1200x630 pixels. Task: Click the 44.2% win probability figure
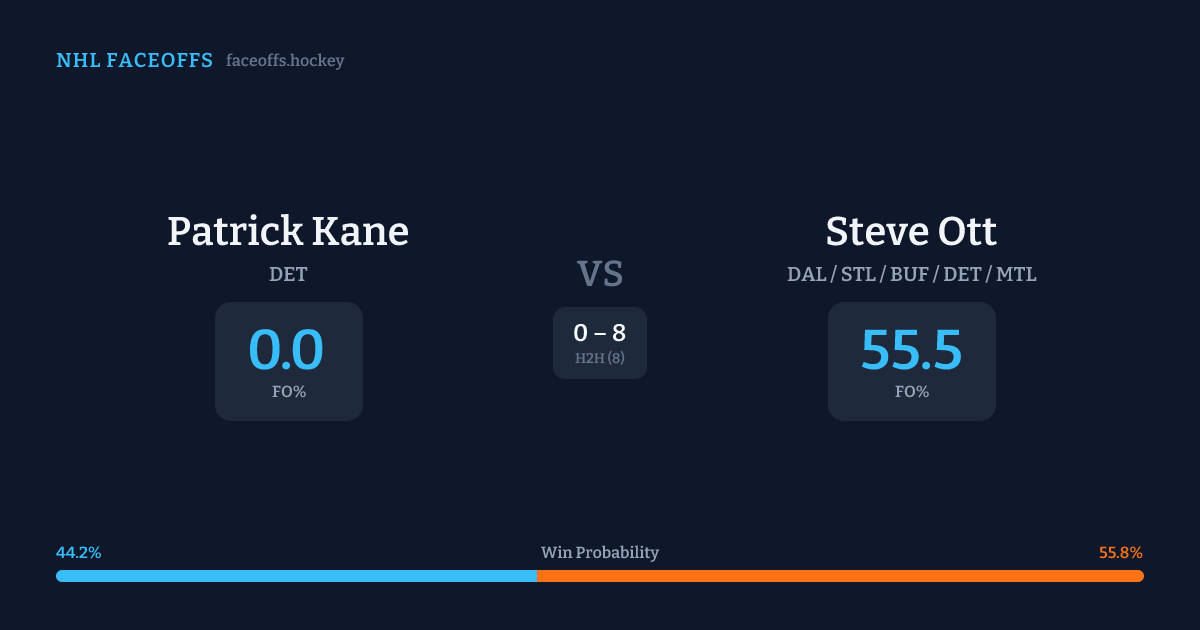[x=79, y=553]
